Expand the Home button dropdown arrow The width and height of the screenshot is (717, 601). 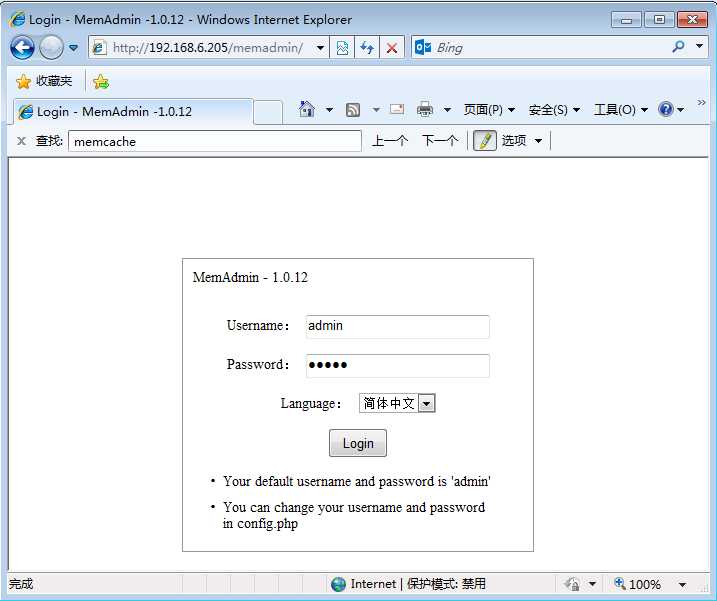pyautogui.click(x=329, y=110)
